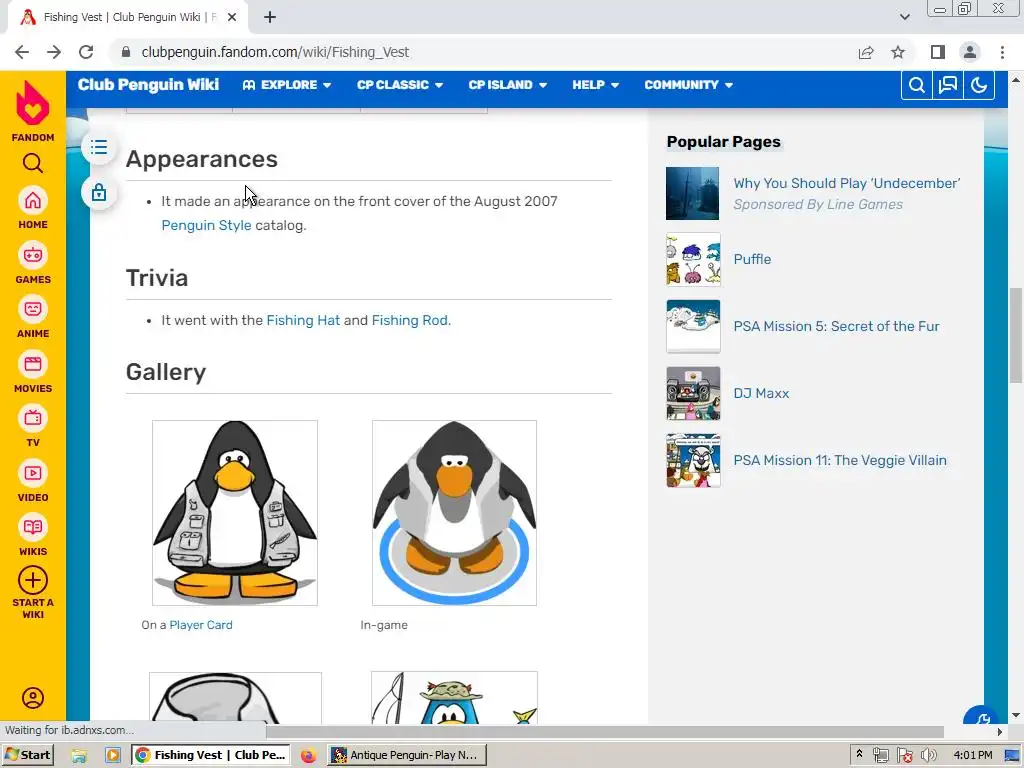Open wiki search magnifier in header
The width and height of the screenshot is (1024, 768).
pyautogui.click(x=916, y=85)
